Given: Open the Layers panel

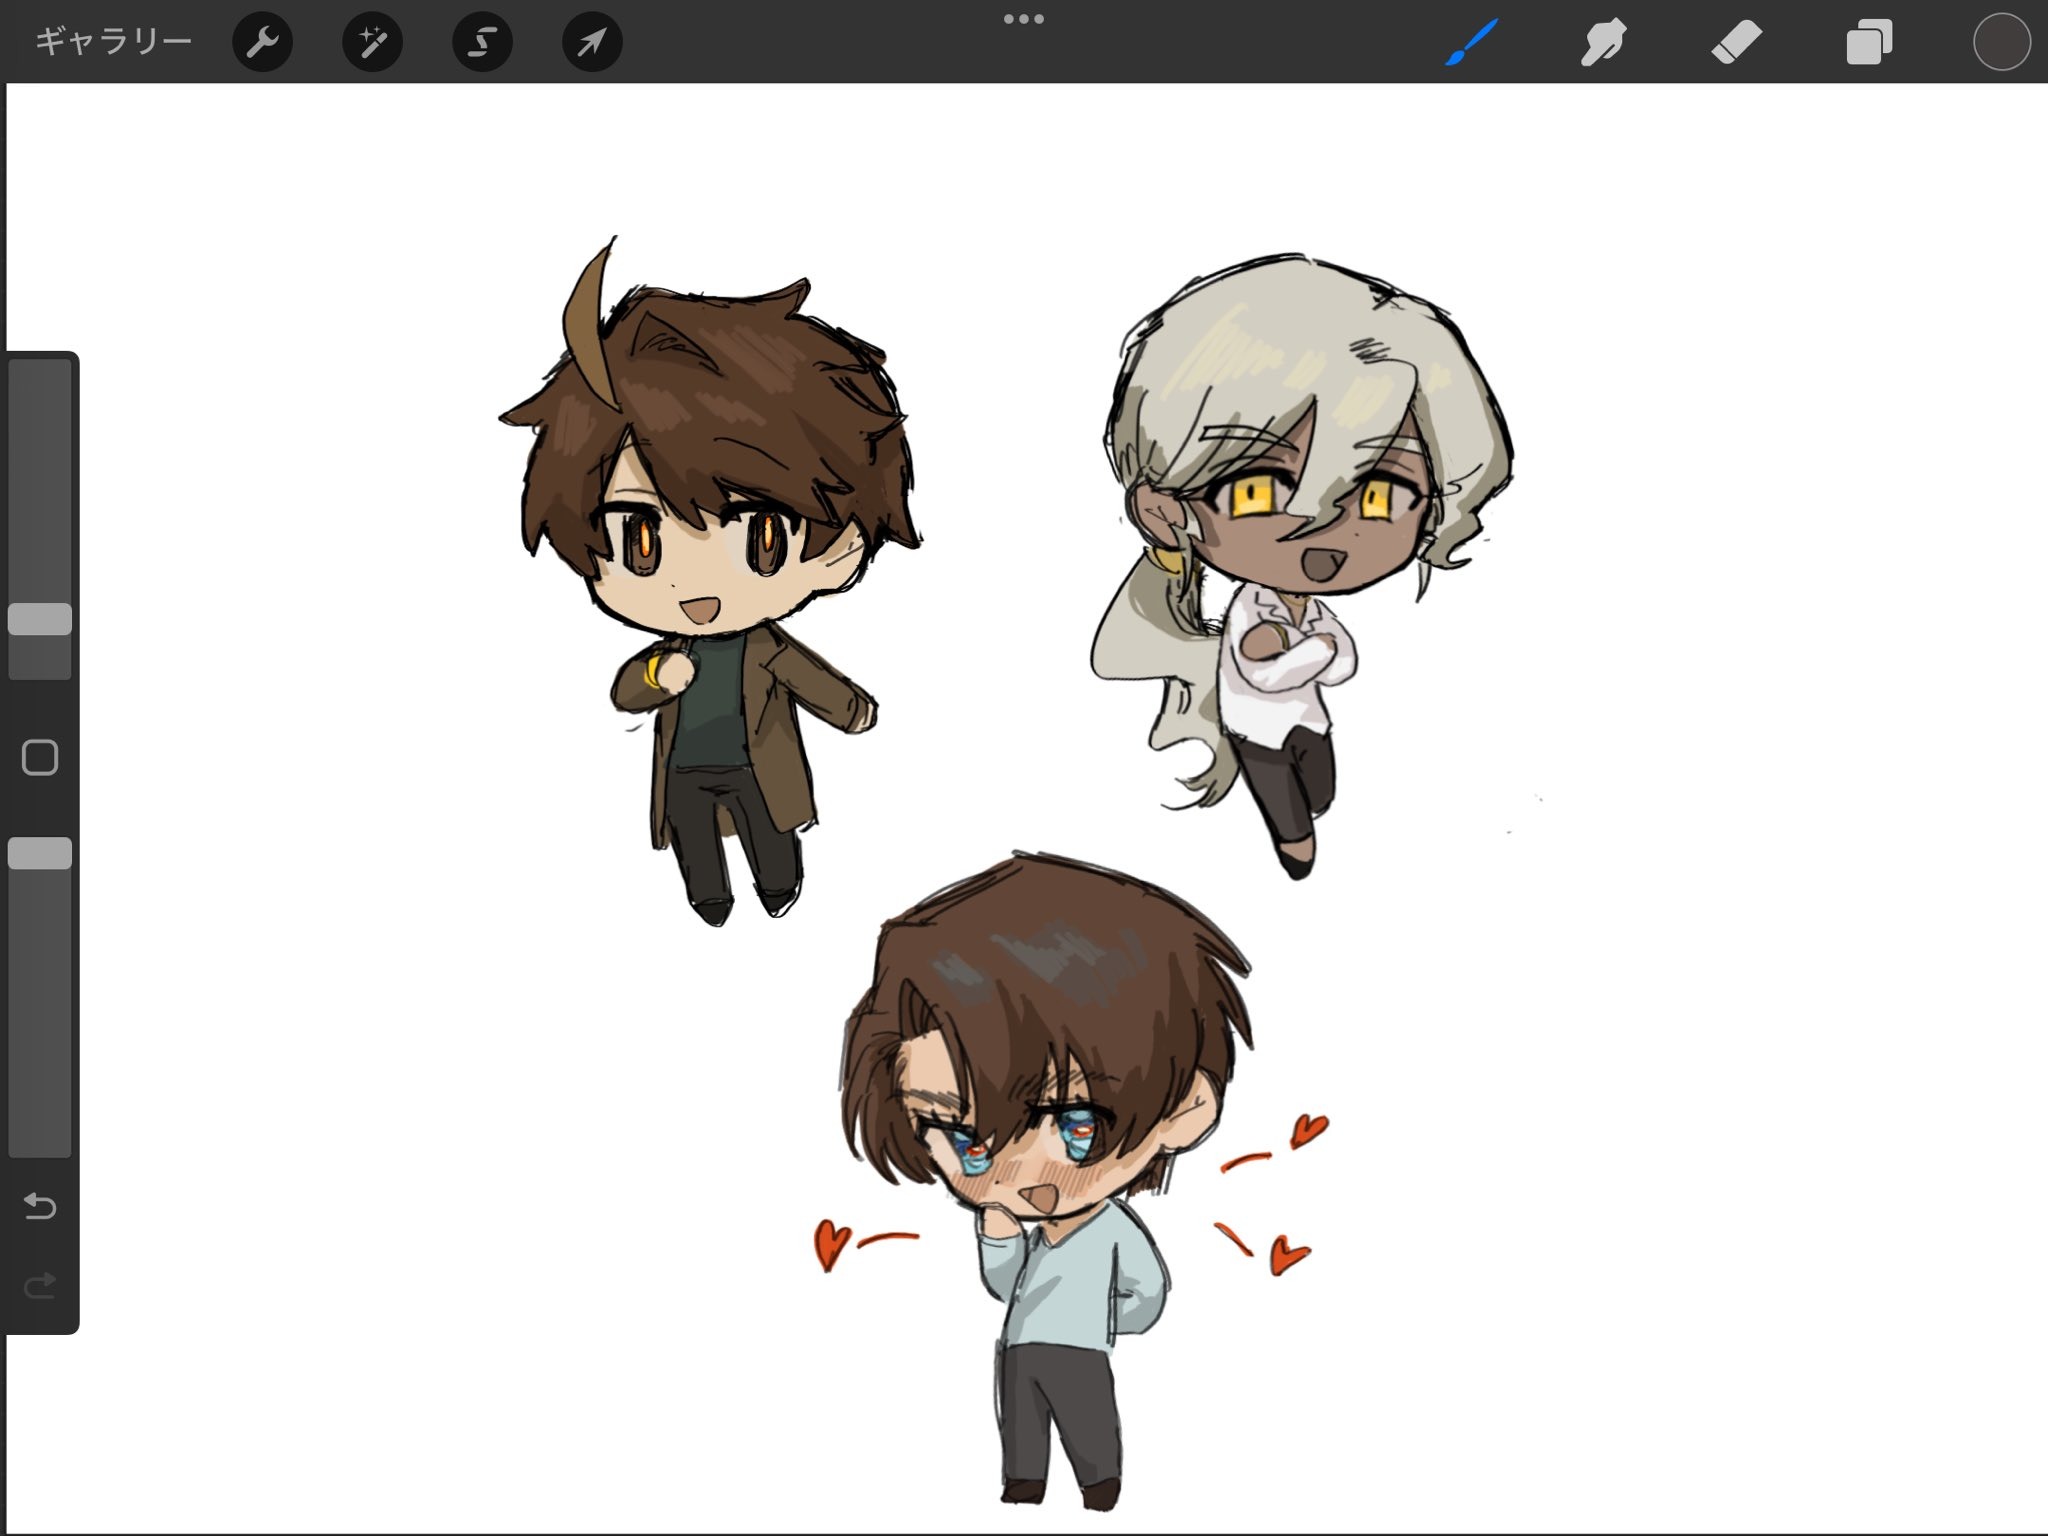Looking at the screenshot, I should click(x=1868, y=43).
